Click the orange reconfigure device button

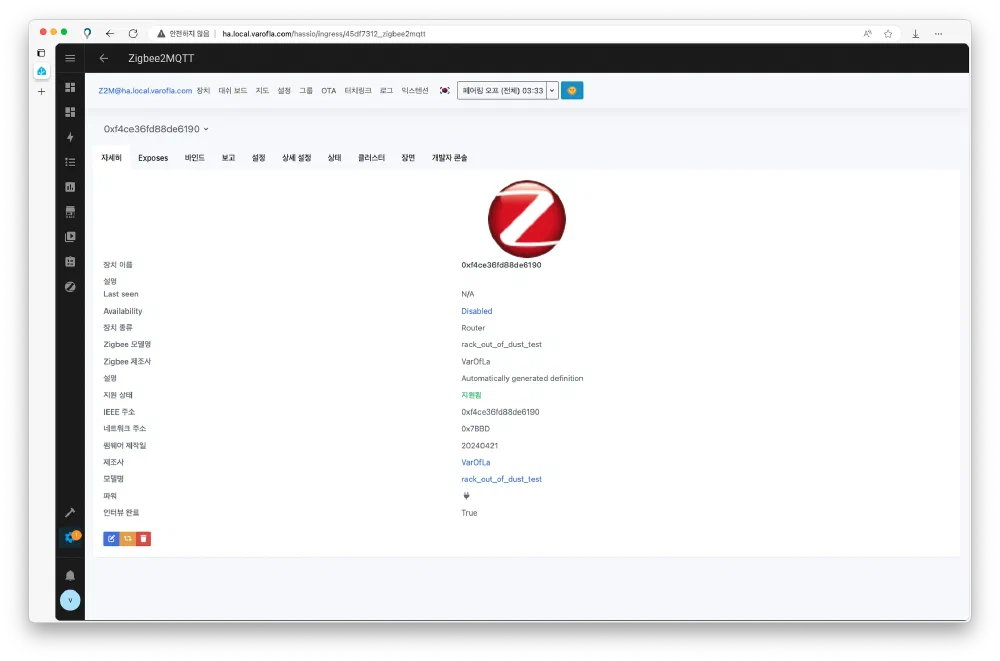coord(127,539)
